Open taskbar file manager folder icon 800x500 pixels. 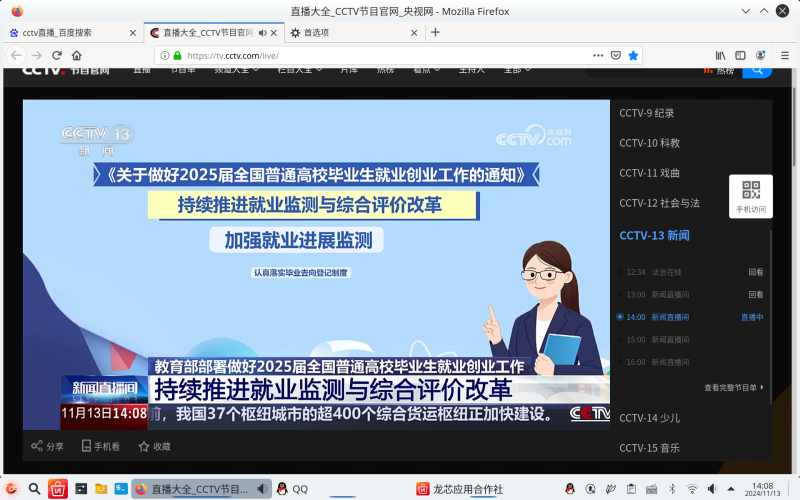[x=101, y=489]
